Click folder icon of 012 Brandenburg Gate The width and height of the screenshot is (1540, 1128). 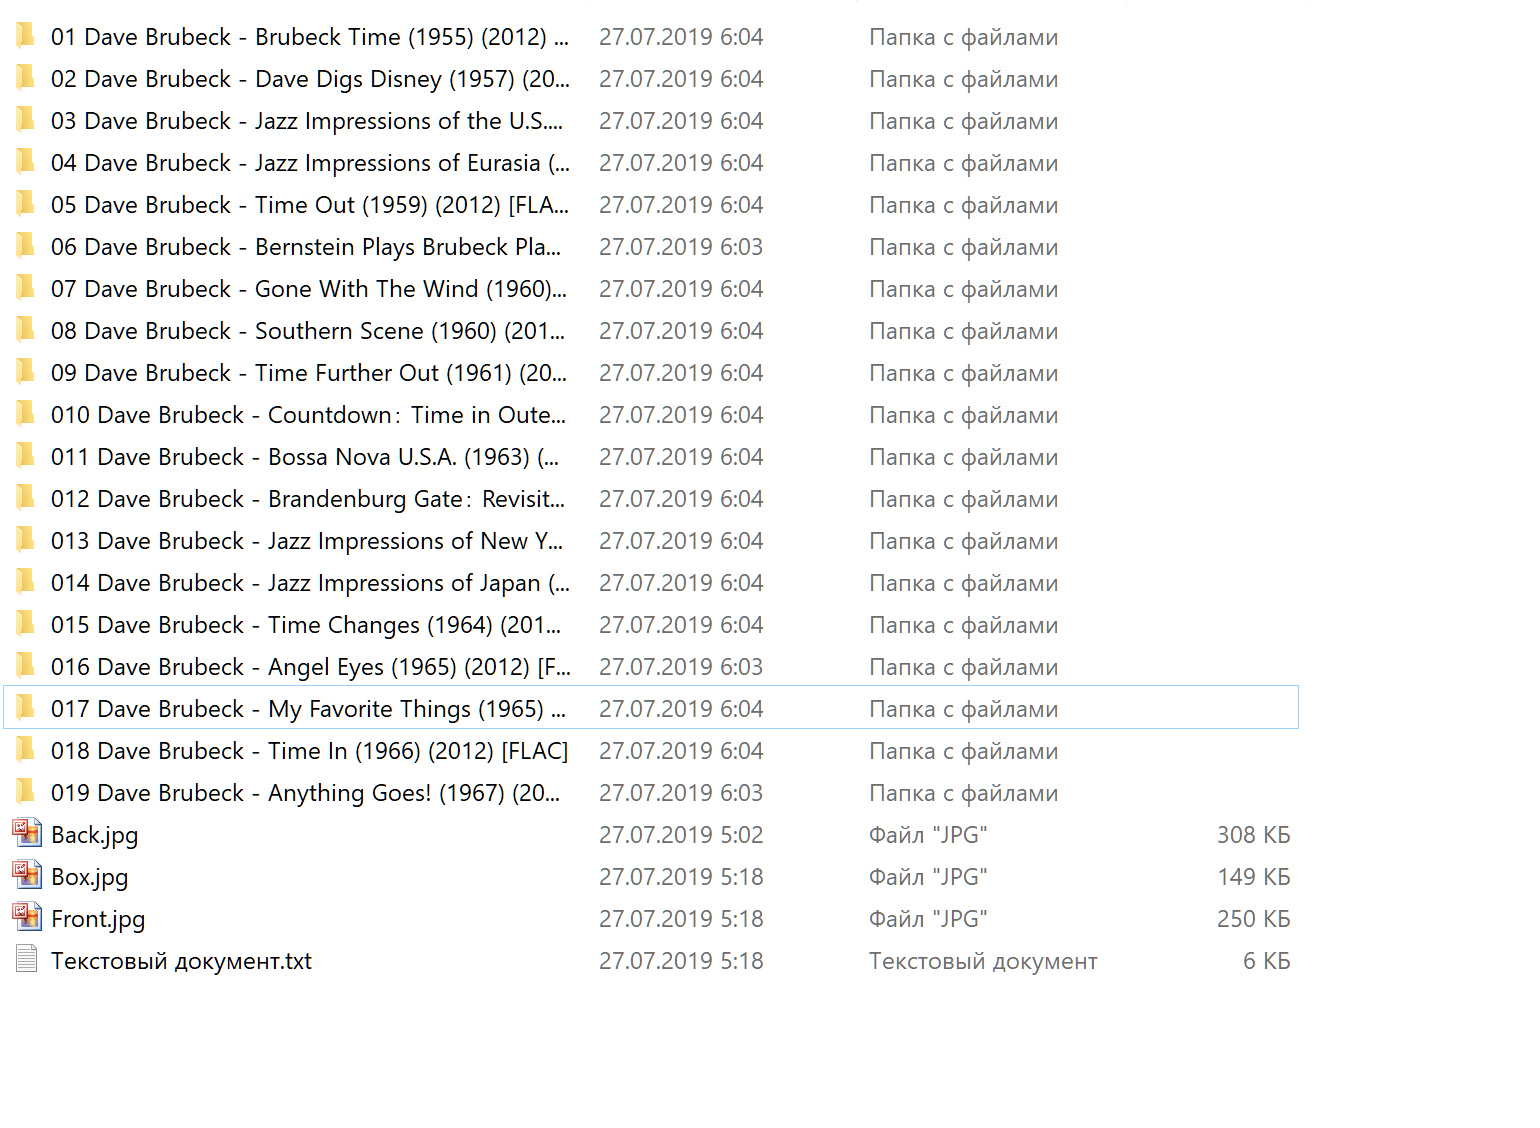25,499
